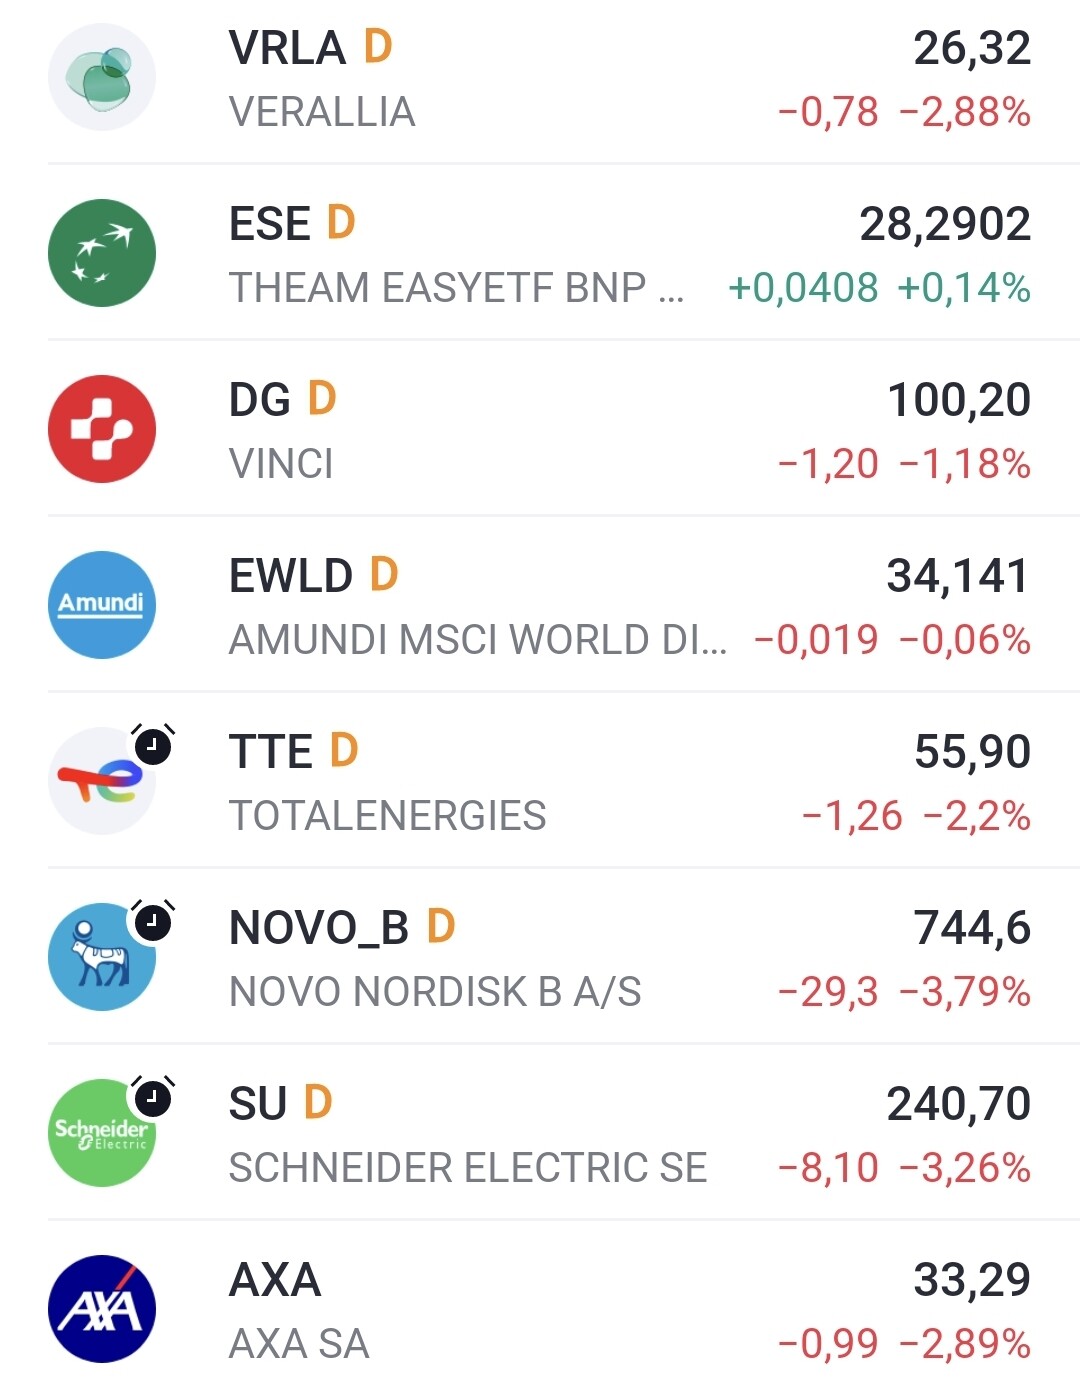The height and width of the screenshot is (1386, 1080).
Task: Open THEAM EASYETF BNP row name
Action: [457, 288]
